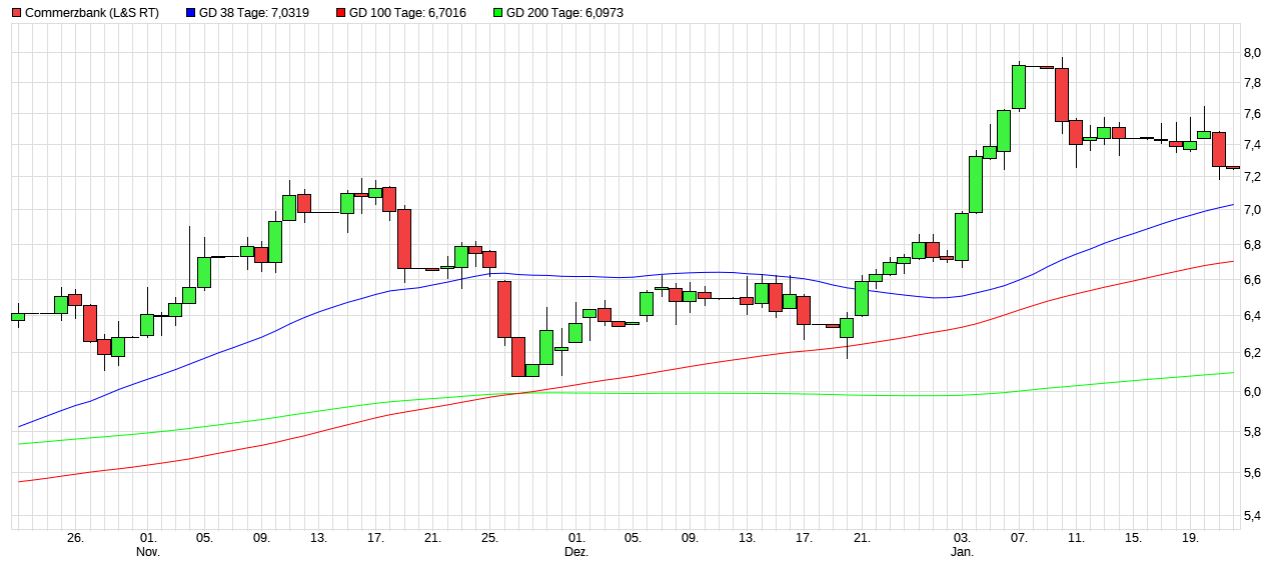Viewport: 1283px width, 566px height.
Task: Click the 7,4 price axis label
Action: point(1252,146)
